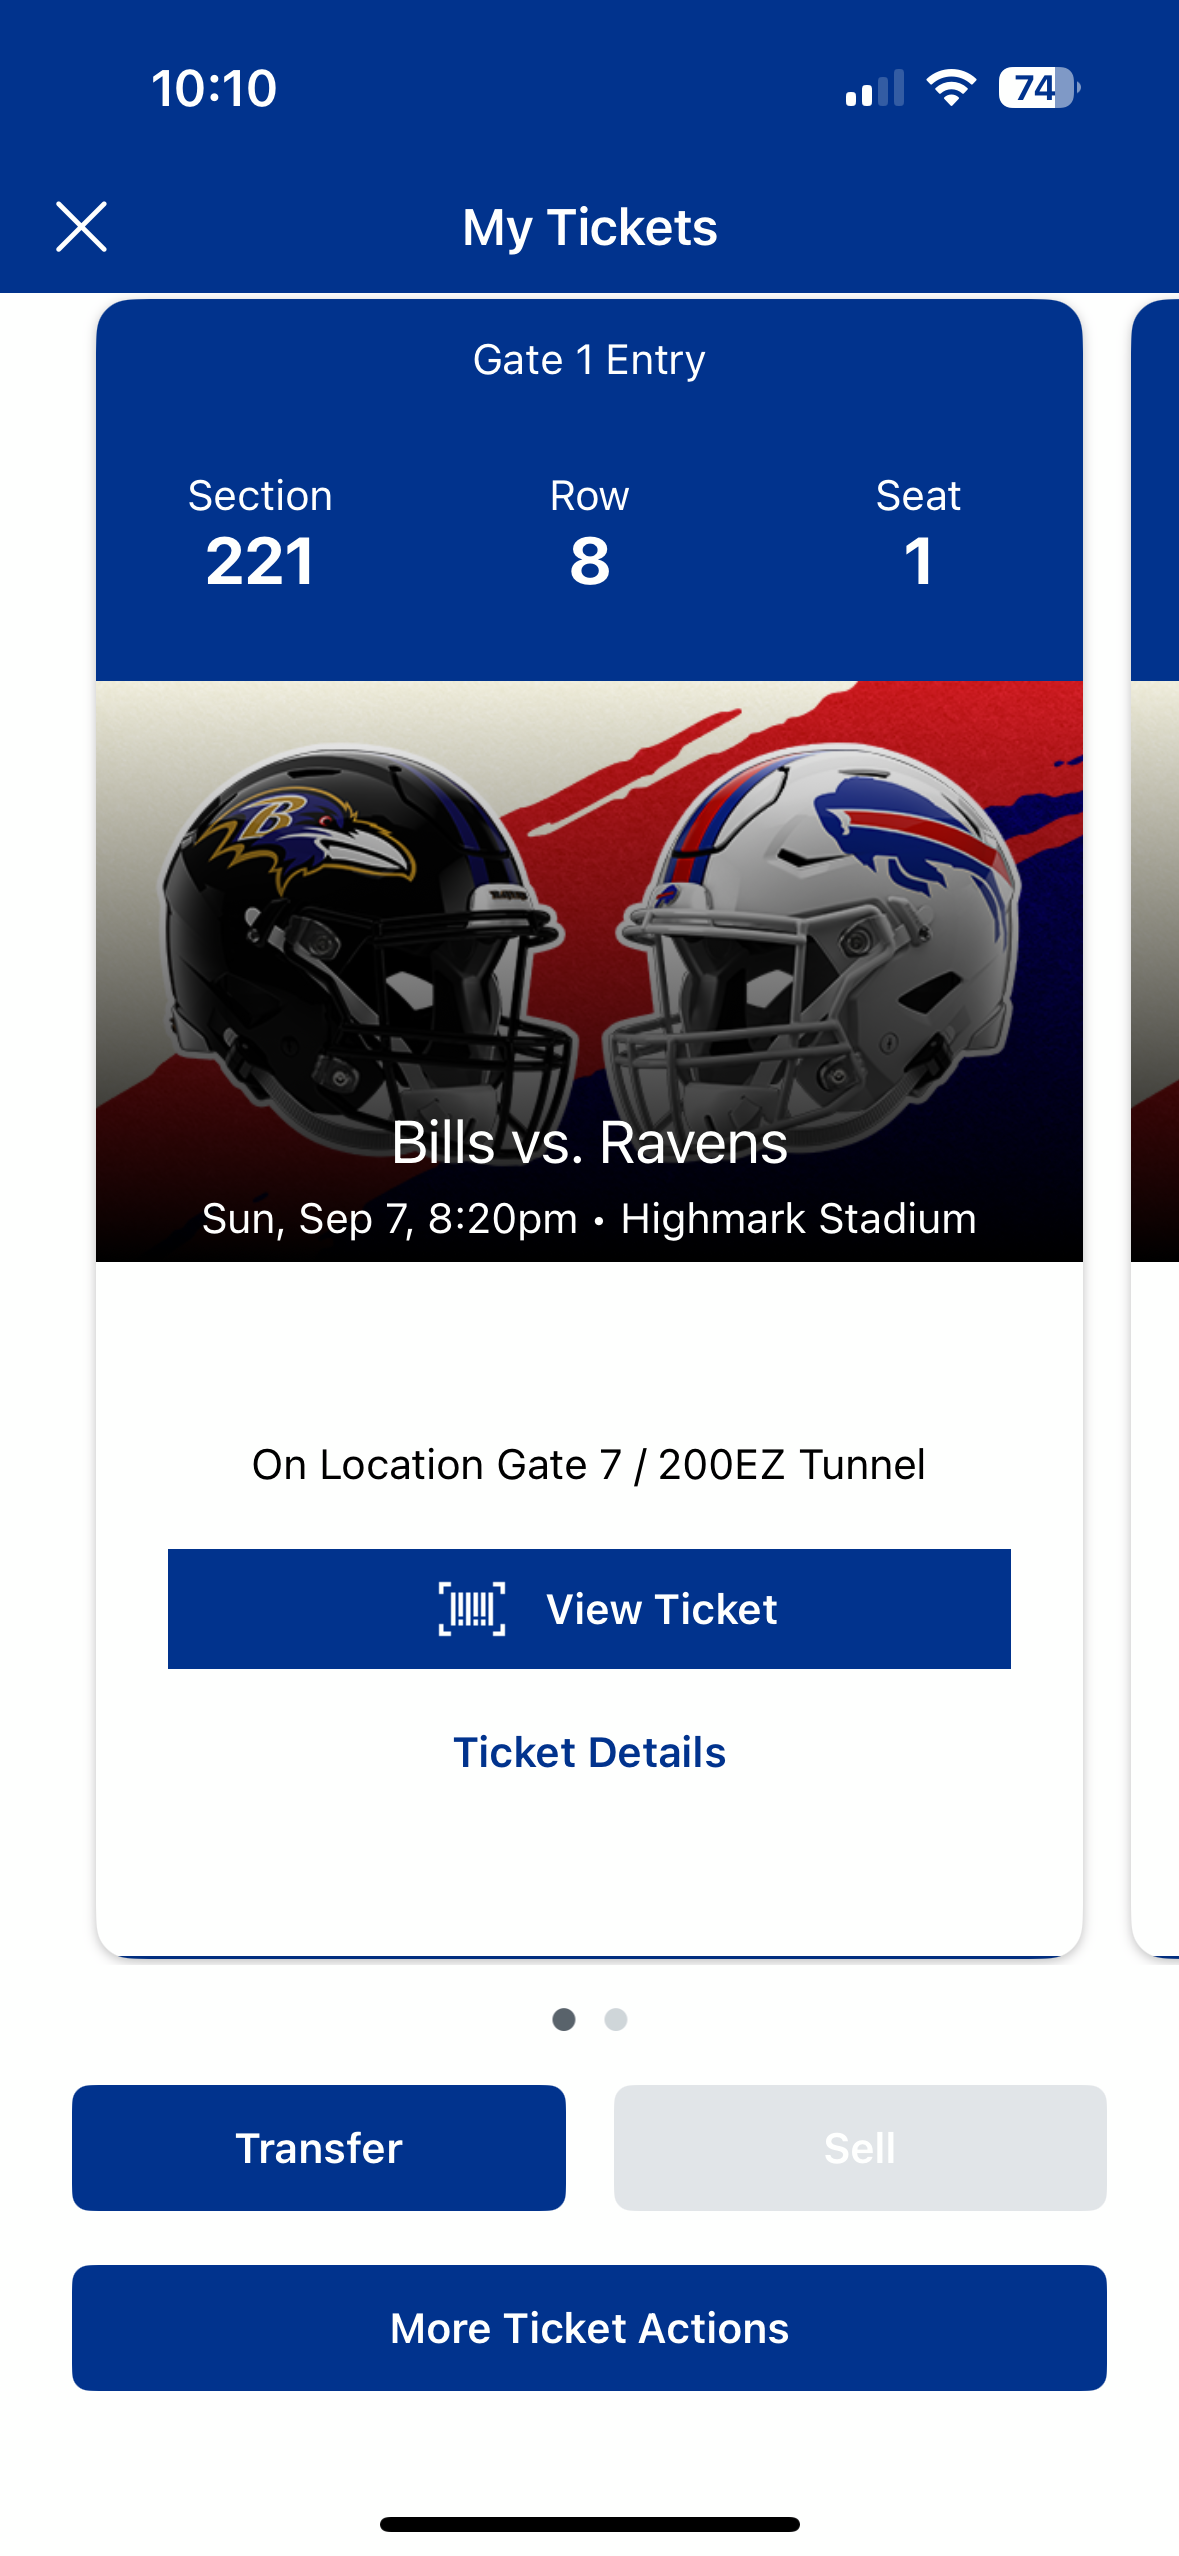Tap the Gate 1 Entry header
This screenshot has width=1179, height=2556.
pos(589,360)
